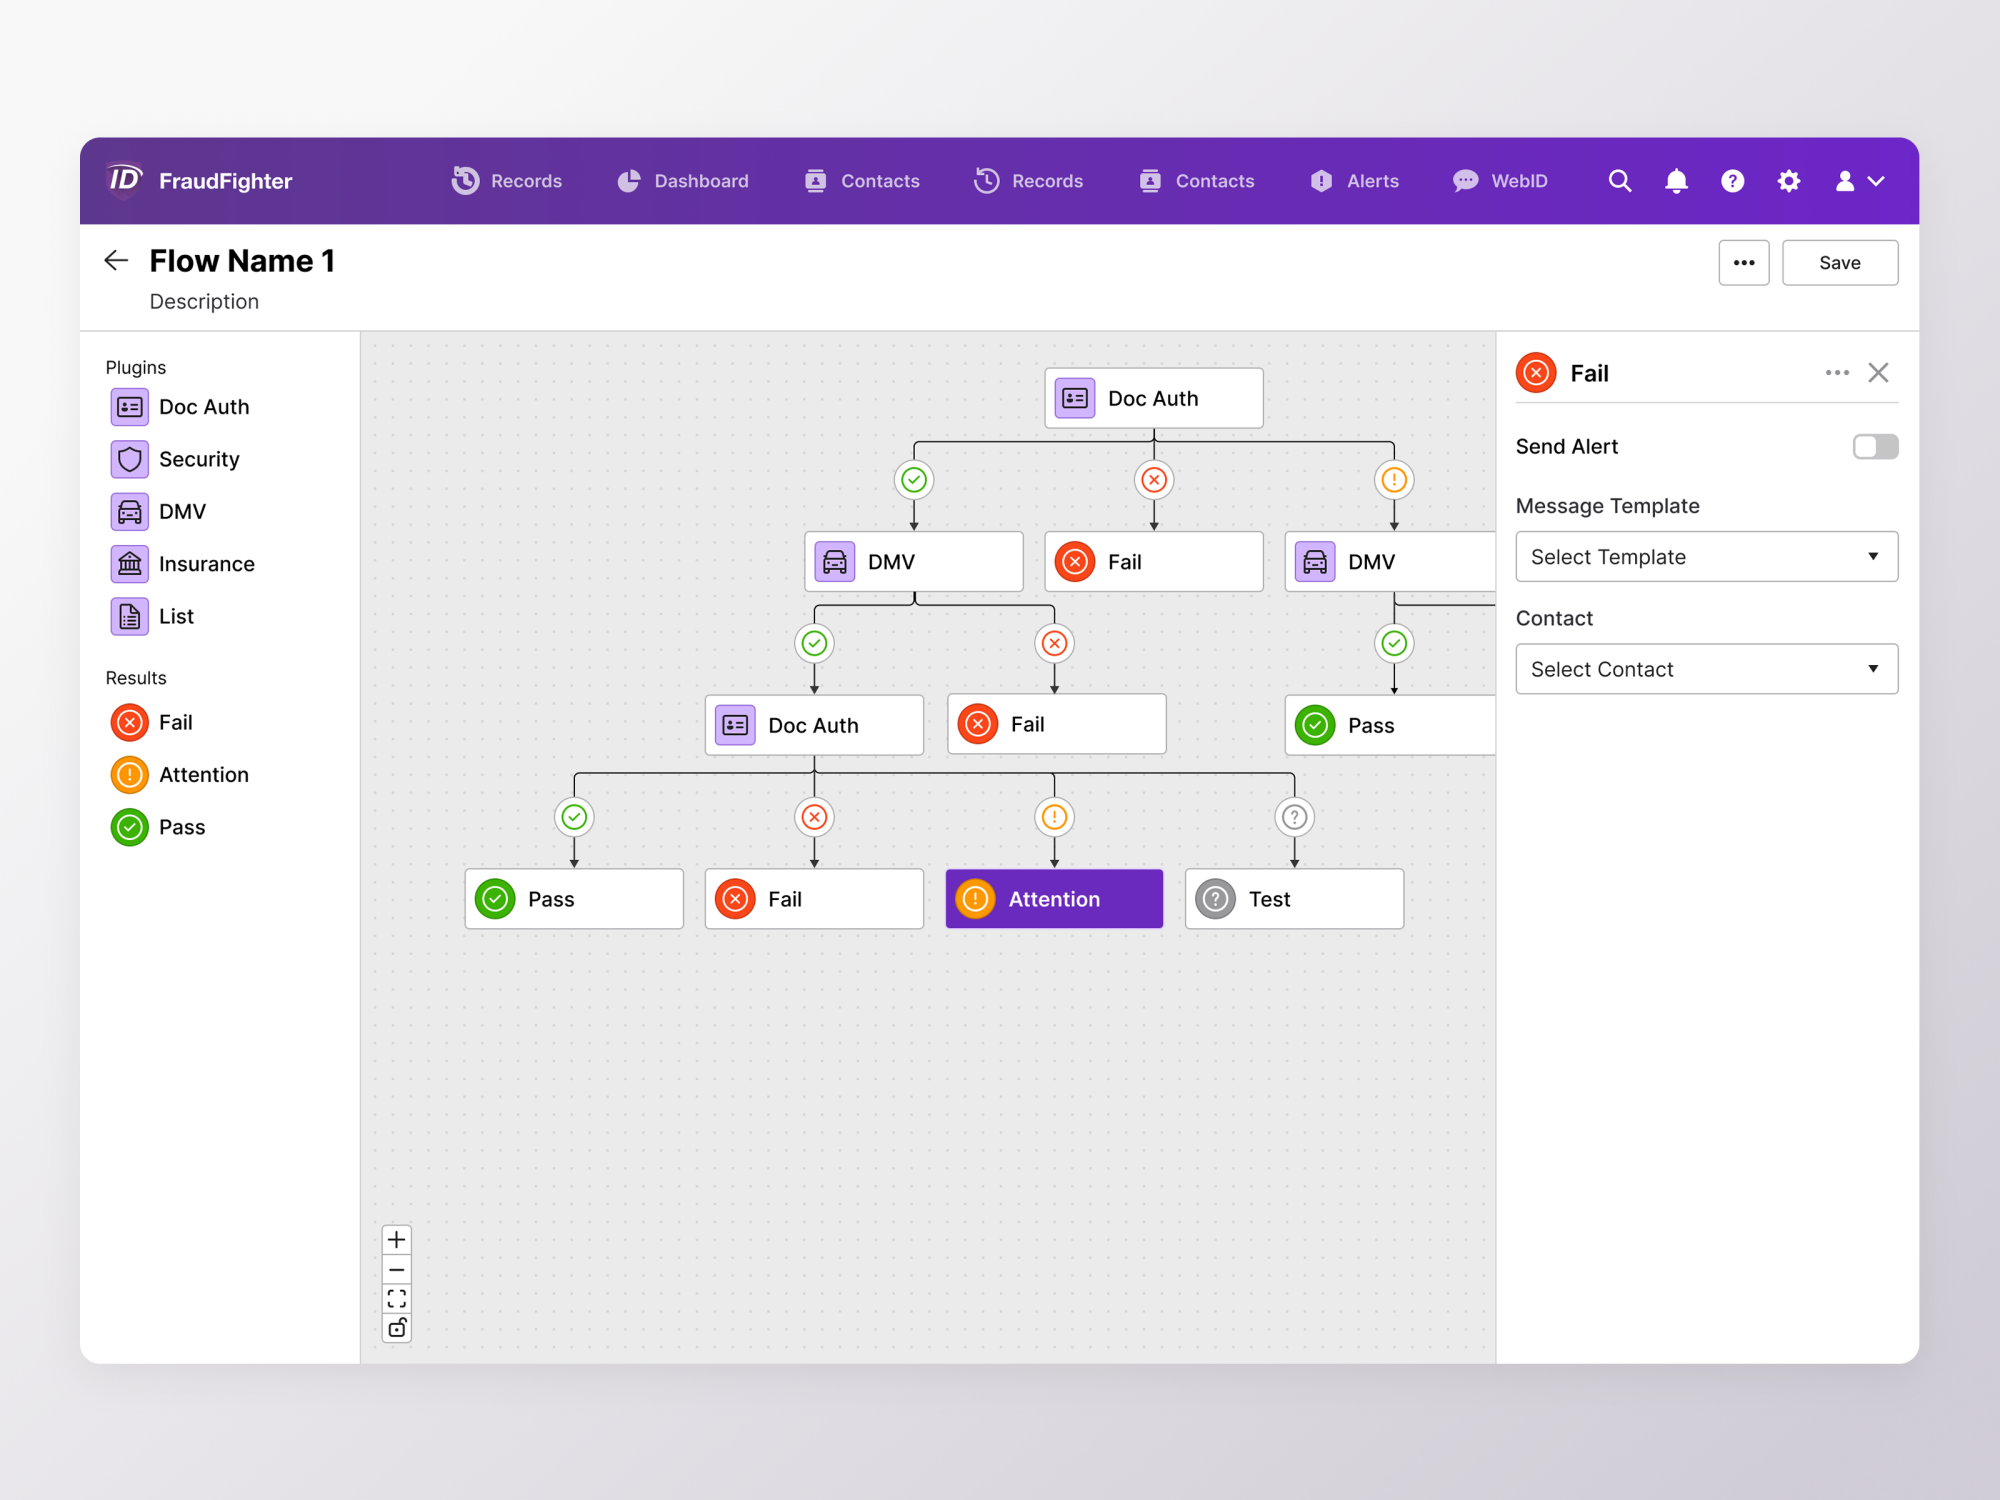Open the help question mark icon
The image size is (2000, 1500).
pyautogui.click(x=1732, y=181)
